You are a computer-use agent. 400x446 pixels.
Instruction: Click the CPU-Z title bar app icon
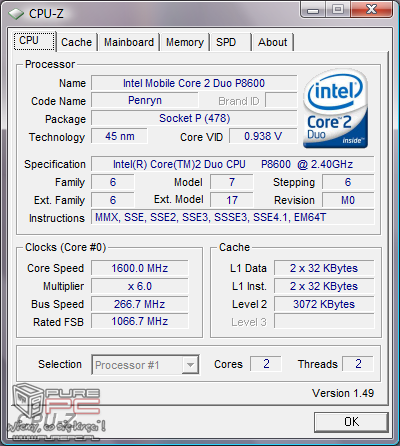(x=16, y=14)
